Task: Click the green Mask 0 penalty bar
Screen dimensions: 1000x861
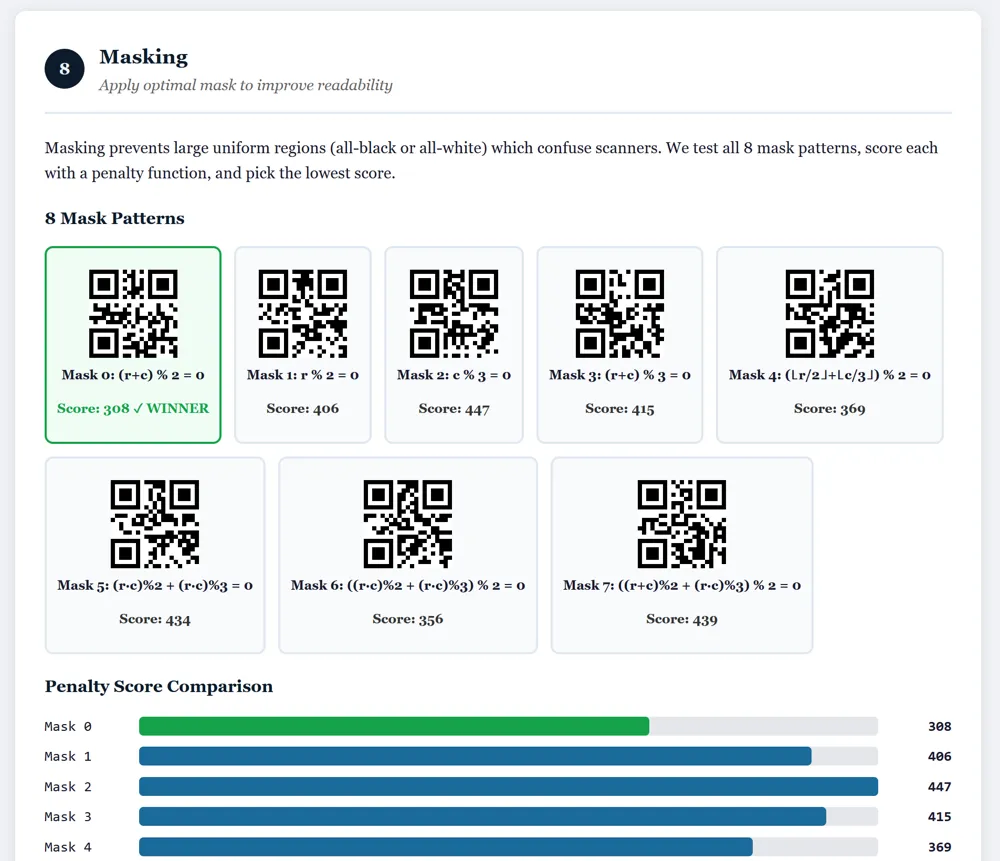Action: coord(394,726)
